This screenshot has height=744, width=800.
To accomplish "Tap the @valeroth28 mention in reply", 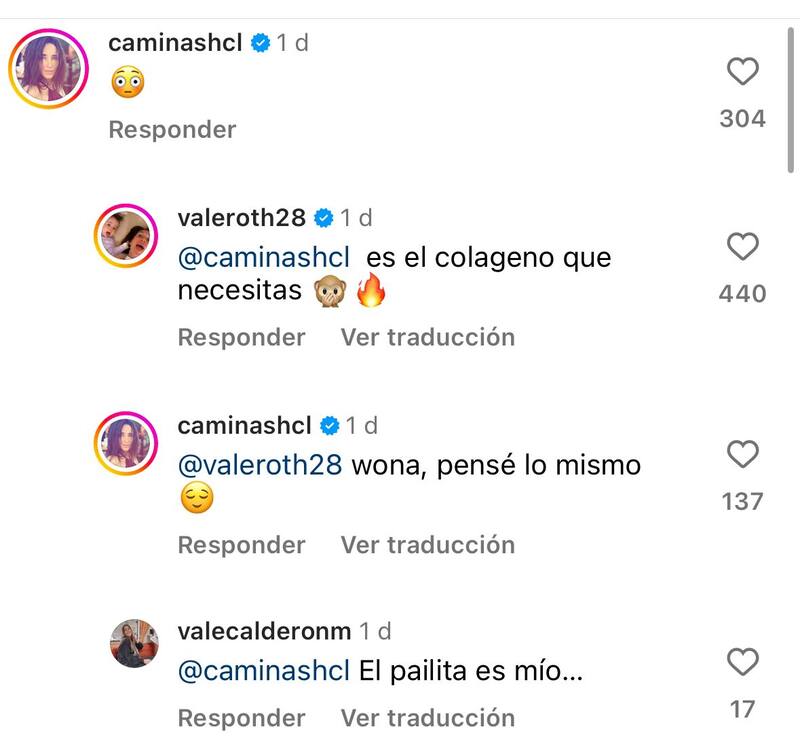I will pos(260,466).
